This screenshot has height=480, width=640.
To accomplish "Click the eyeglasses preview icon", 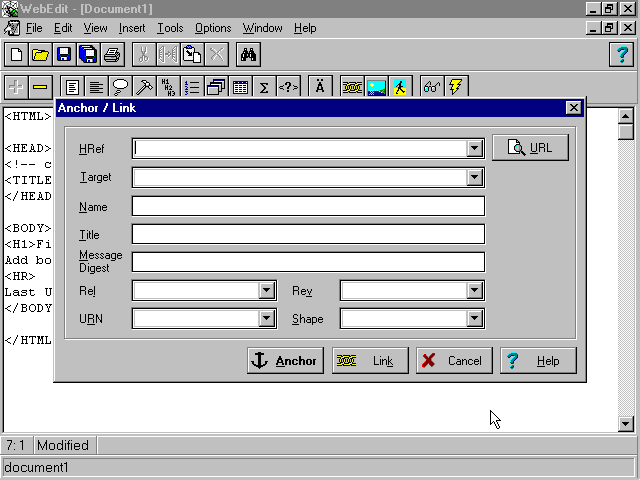I will point(432,87).
